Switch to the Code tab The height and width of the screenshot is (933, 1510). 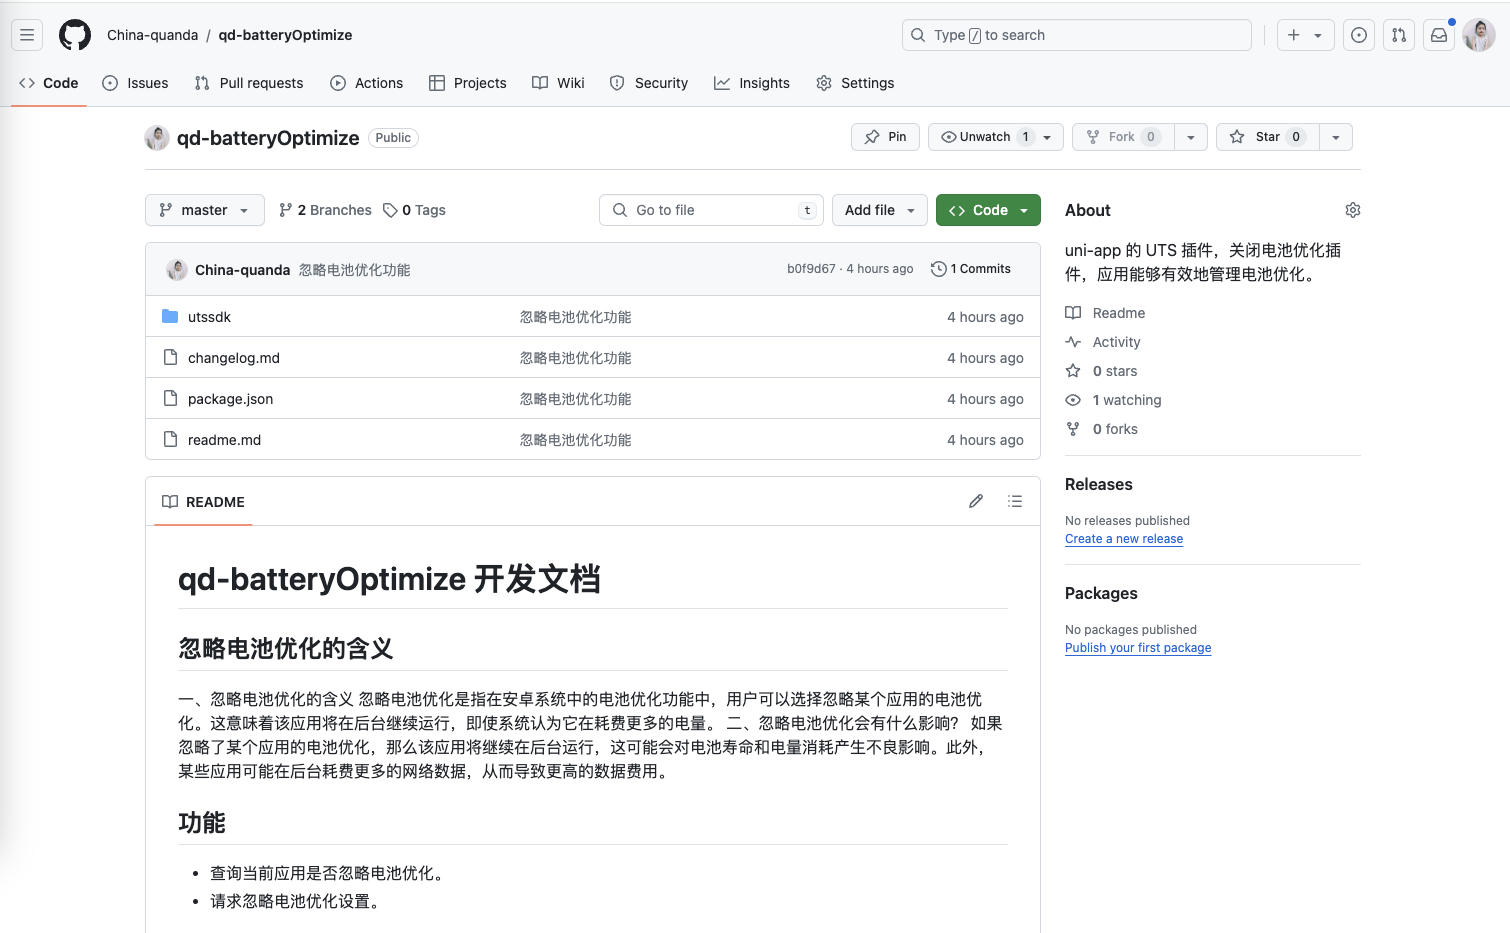(x=49, y=83)
